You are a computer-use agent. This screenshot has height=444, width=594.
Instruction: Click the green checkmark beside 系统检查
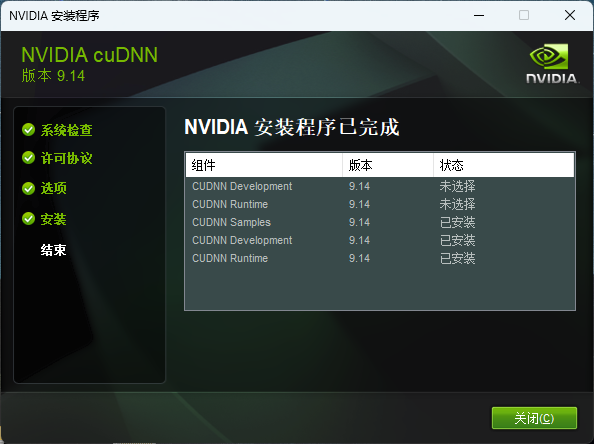click(x=28, y=130)
